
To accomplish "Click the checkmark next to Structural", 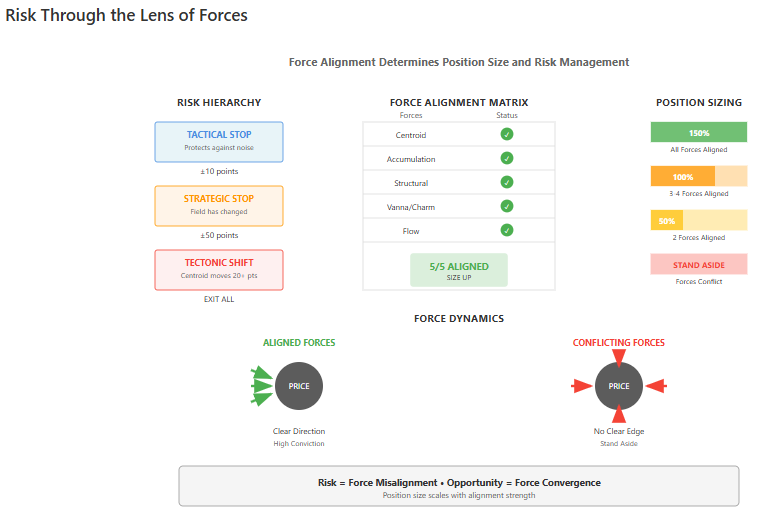I will click(x=507, y=182).
